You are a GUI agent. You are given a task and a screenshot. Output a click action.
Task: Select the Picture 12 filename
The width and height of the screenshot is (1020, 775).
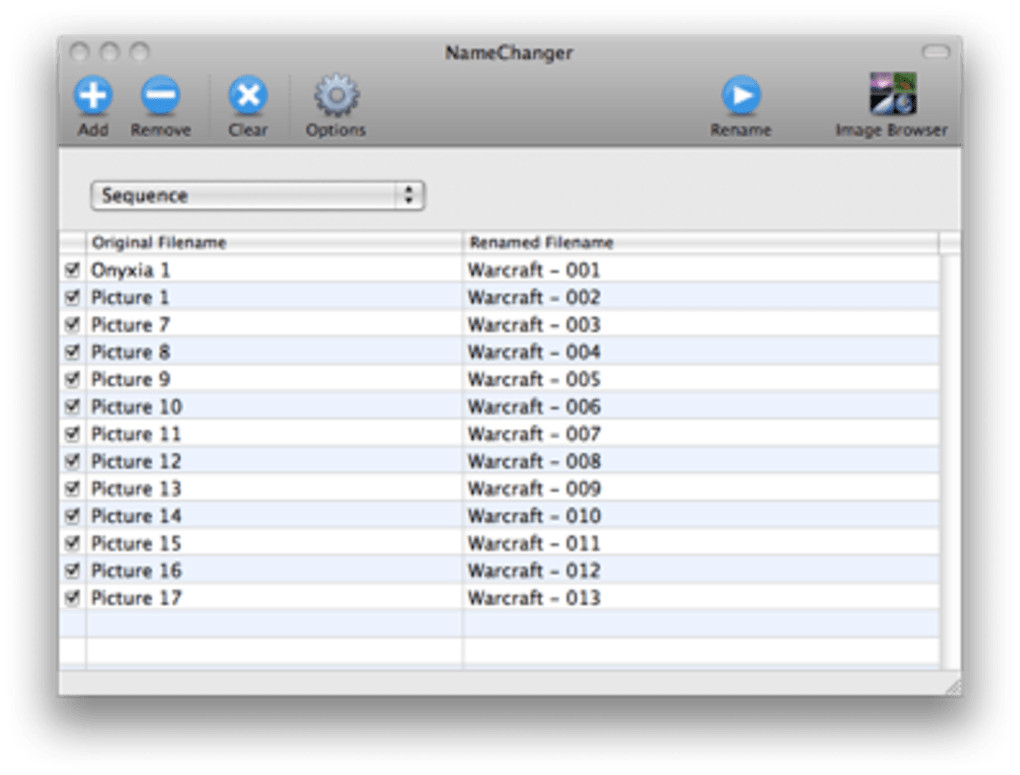pos(136,461)
